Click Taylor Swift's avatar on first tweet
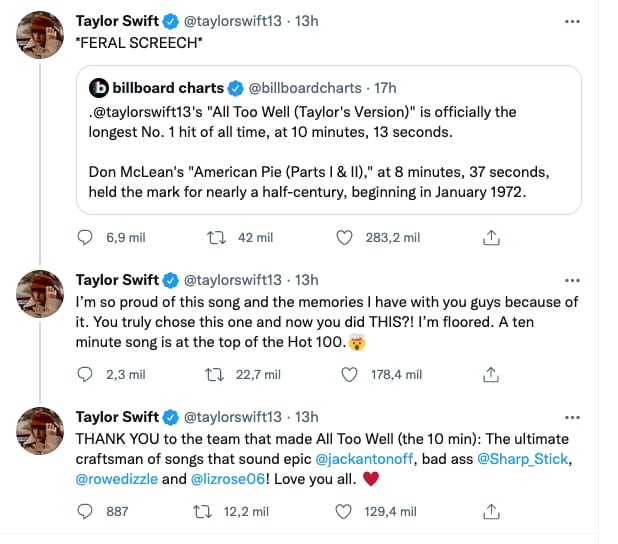 (41, 36)
